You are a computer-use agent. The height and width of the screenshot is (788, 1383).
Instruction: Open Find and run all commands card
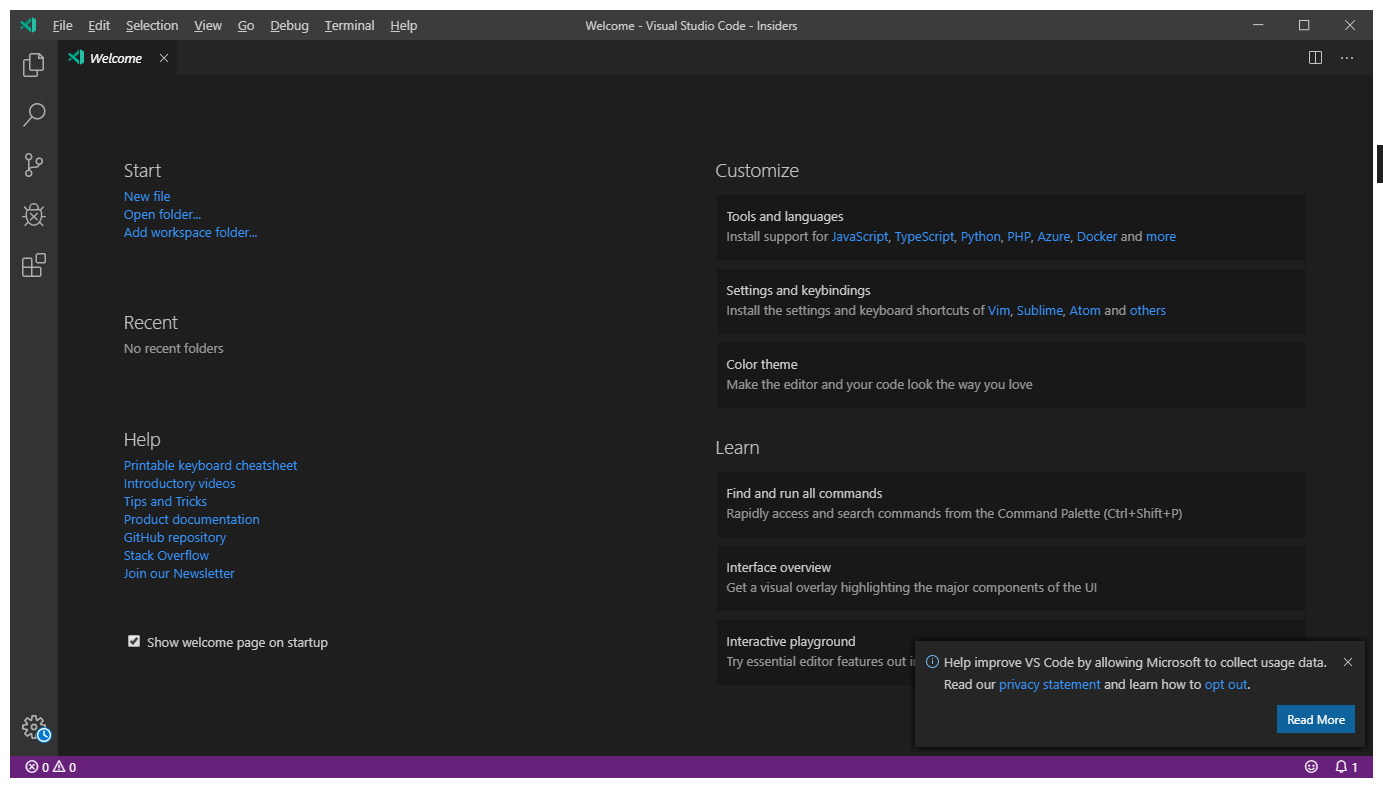[1011, 504]
